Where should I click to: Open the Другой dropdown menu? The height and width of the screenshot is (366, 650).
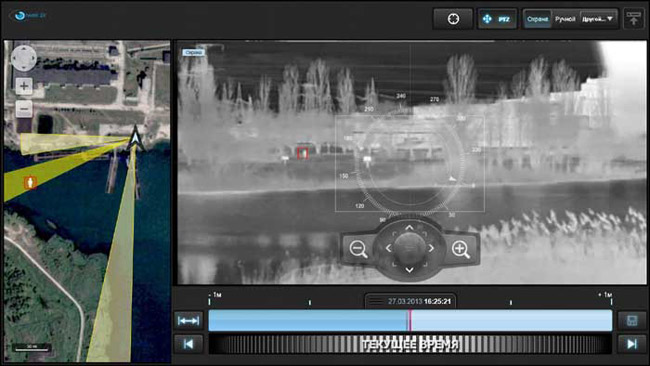[x=598, y=19]
